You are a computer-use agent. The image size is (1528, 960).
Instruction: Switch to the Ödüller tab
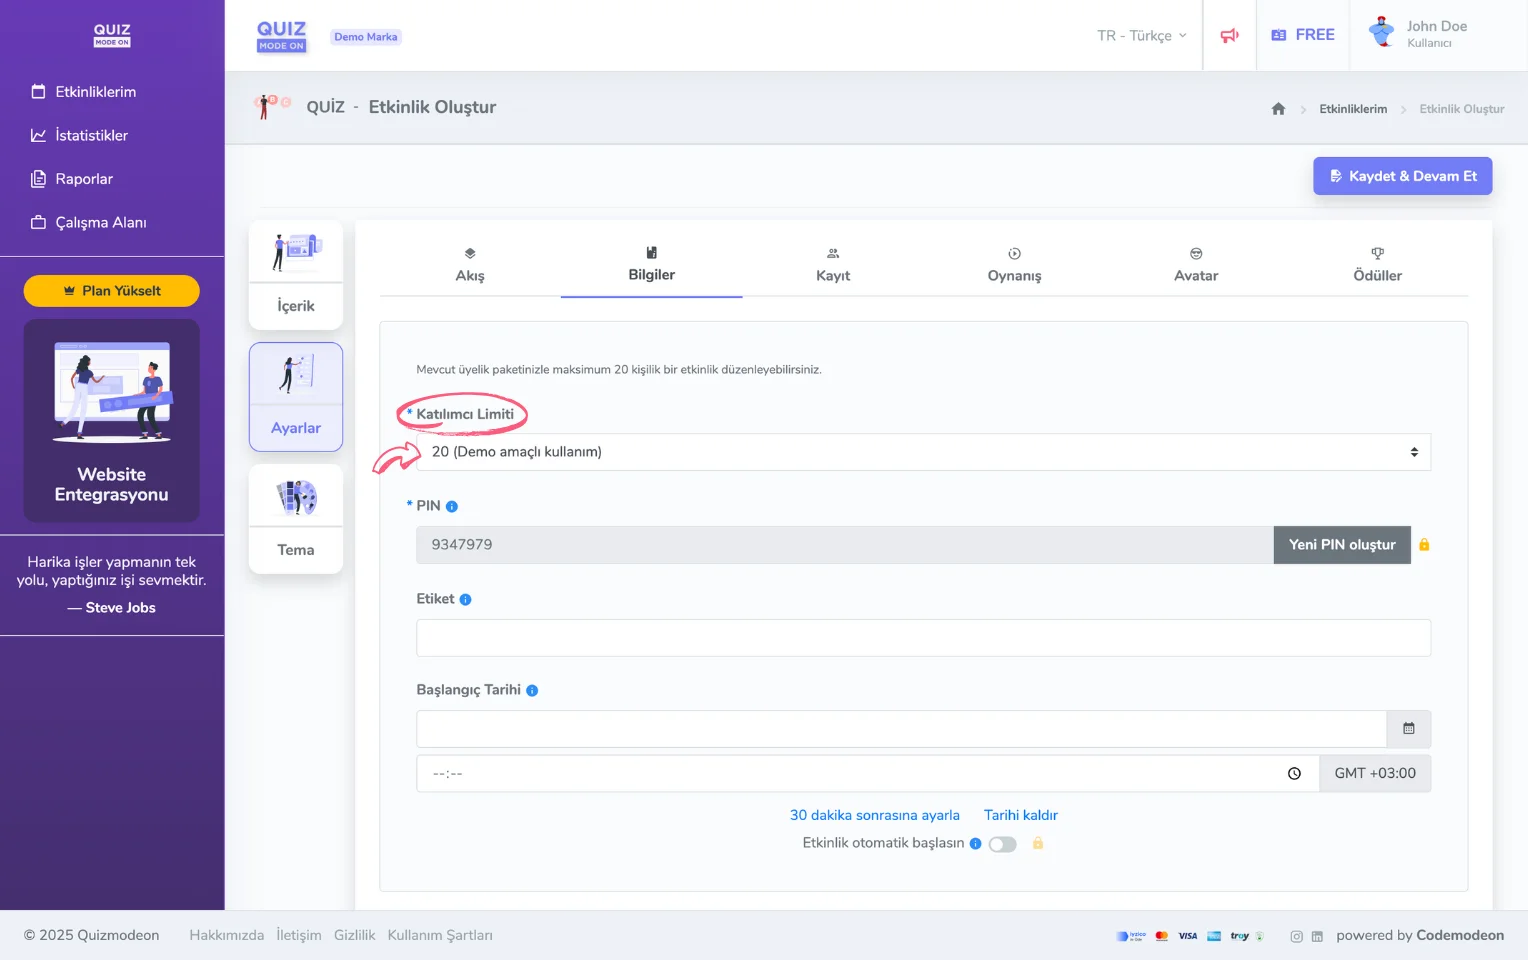pyautogui.click(x=1376, y=265)
